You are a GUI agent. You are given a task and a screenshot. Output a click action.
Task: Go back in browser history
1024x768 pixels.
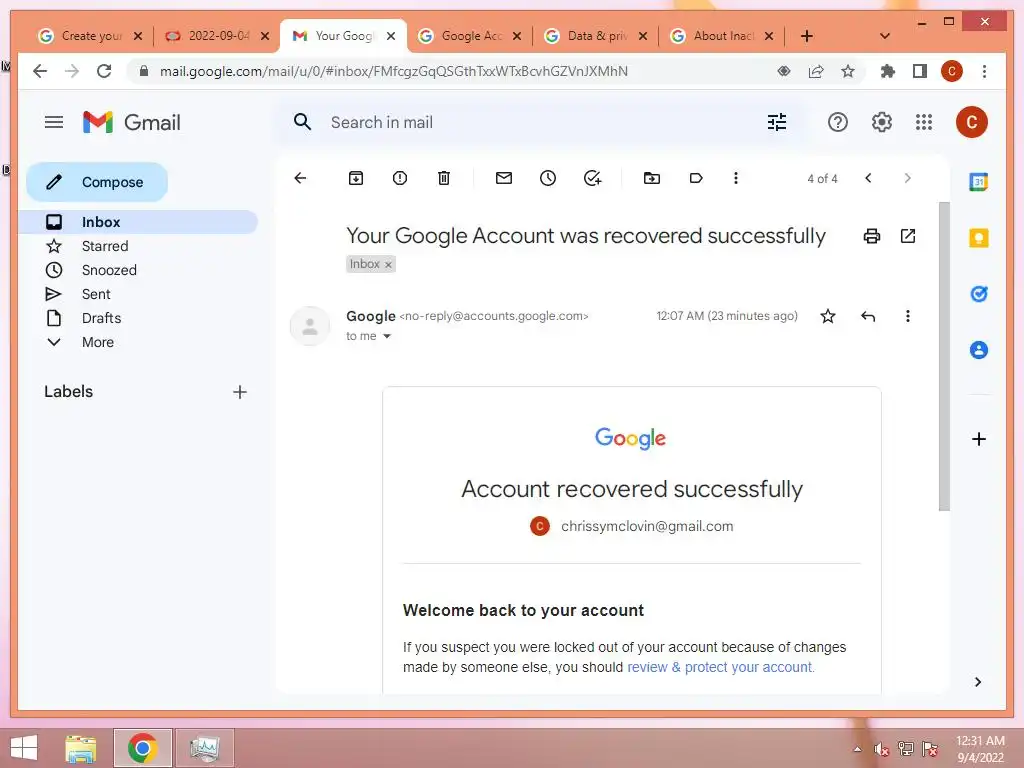[40, 71]
